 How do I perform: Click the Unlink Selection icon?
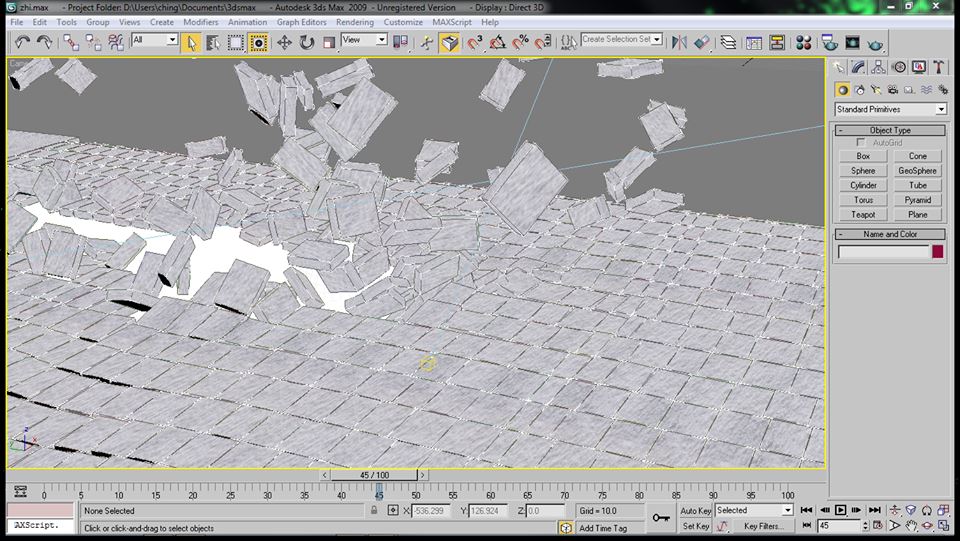pyautogui.click(x=93, y=42)
